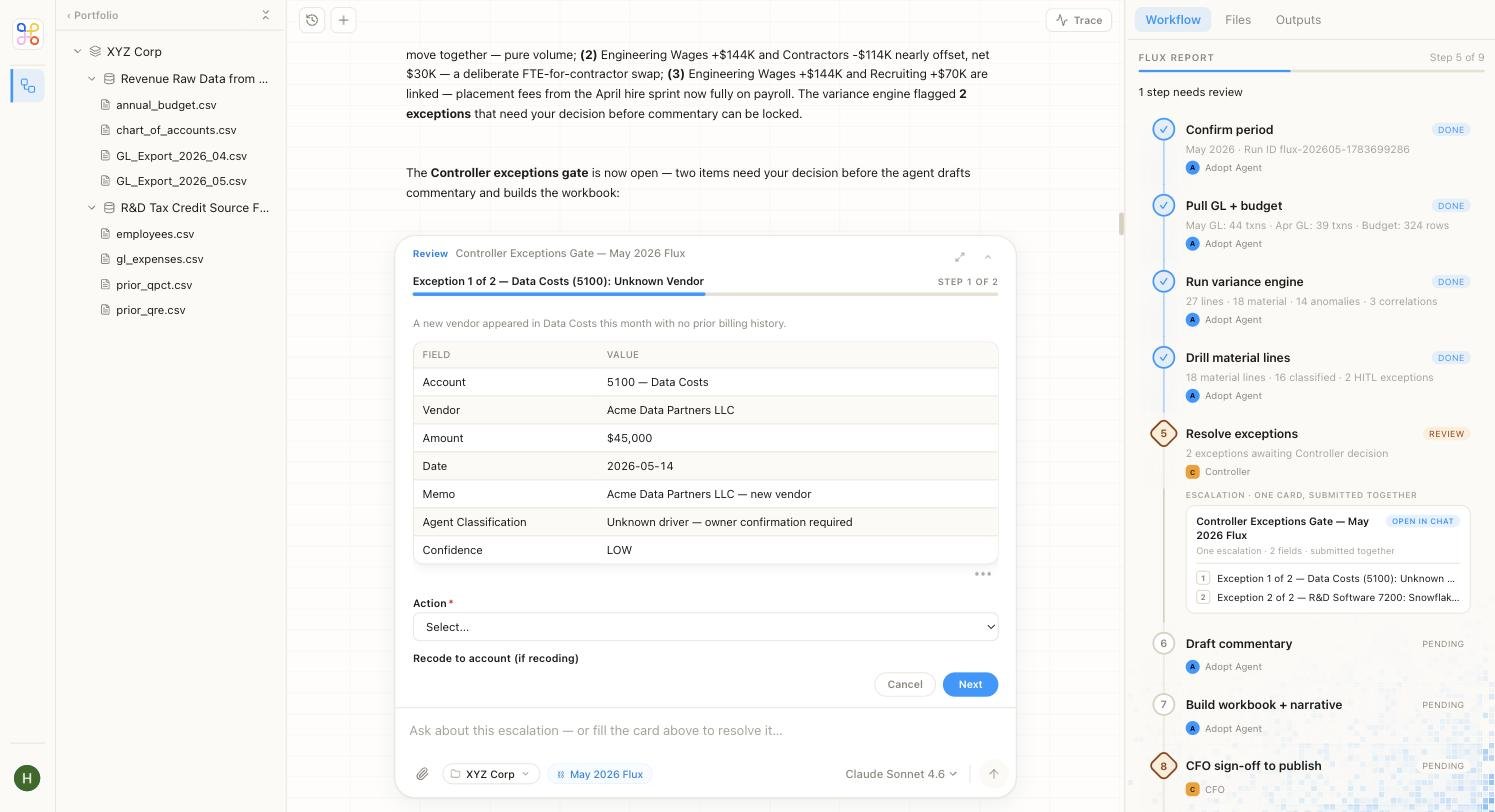Click Next on review card
Screen dimensions: 1495x812
(970, 684)
